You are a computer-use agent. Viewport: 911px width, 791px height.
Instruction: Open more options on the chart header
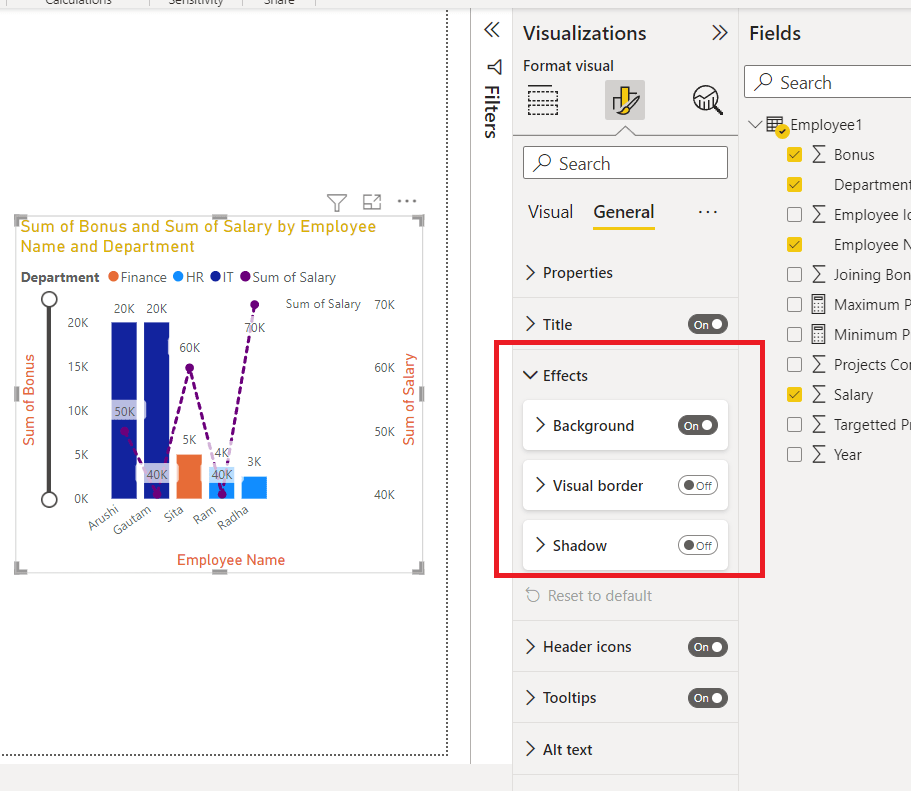pyautogui.click(x=406, y=201)
